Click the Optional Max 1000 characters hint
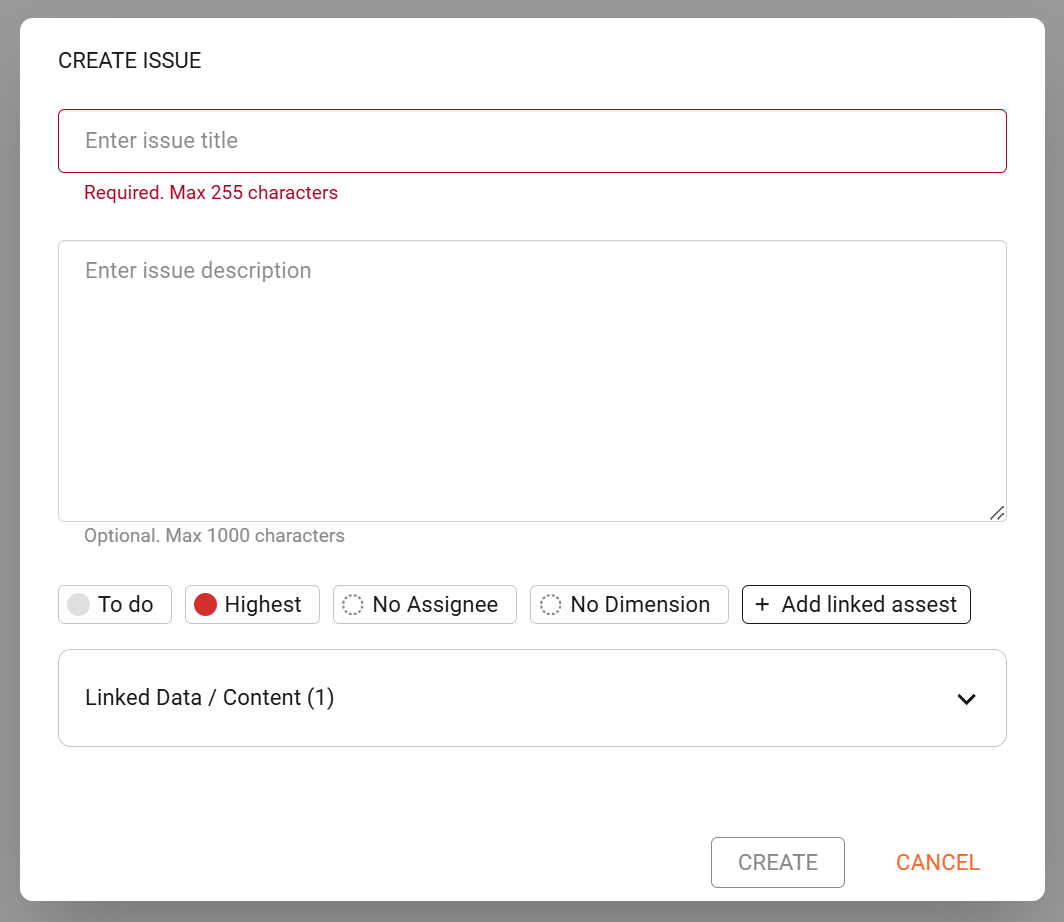The image size is (1064, 922). click(x=214, y=536)
